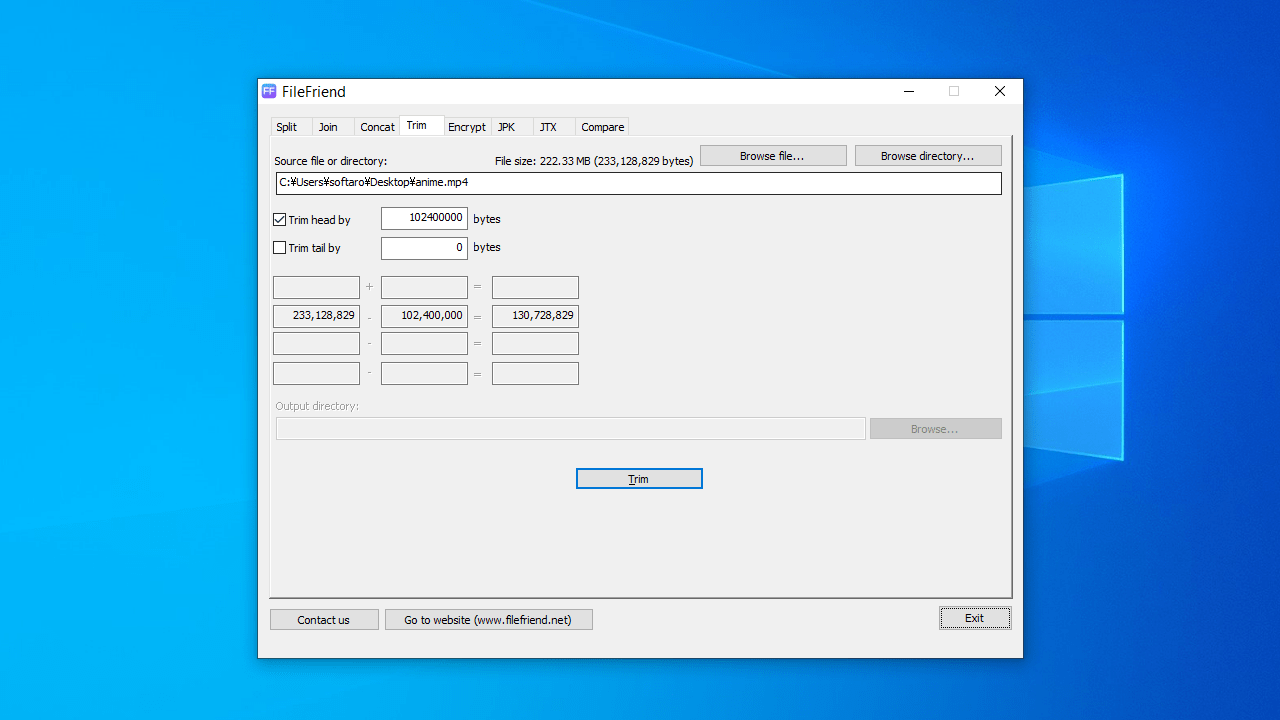Viewport: 1280px width, 720px height.
Task: Click the File size 222.33 MB label
Action: point(594,161)
